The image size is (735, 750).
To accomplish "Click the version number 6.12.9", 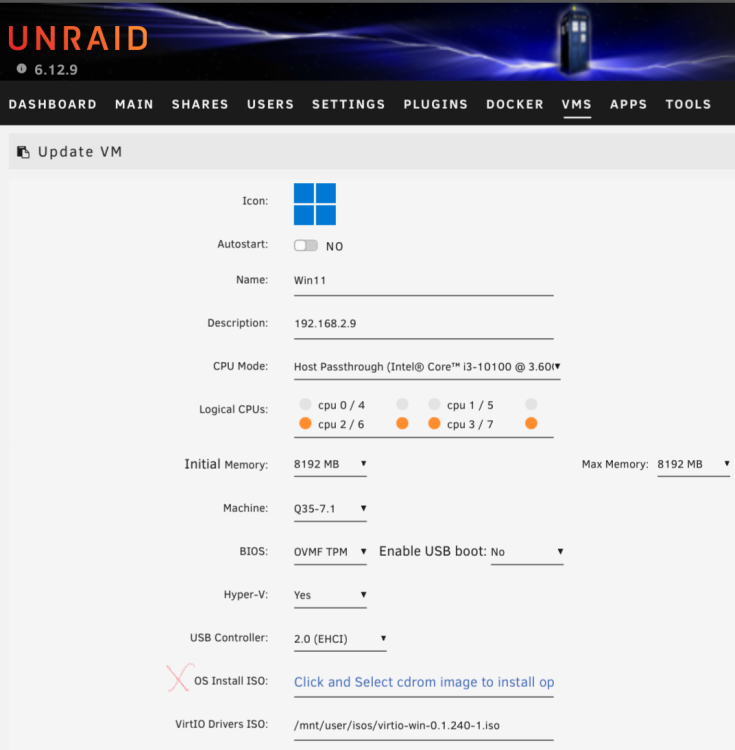I will pyautogui.click(x=56, y=70).
